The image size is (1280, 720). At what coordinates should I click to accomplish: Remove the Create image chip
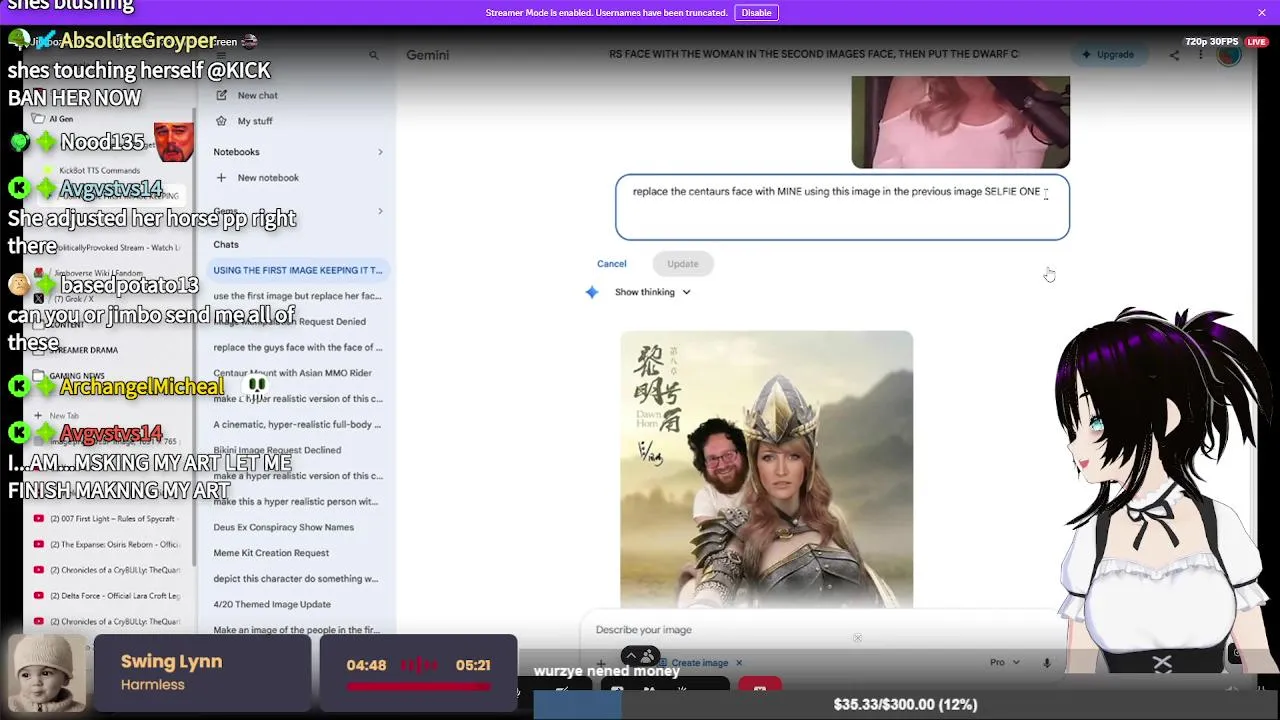pyautogui.click(x=739, y=663)
